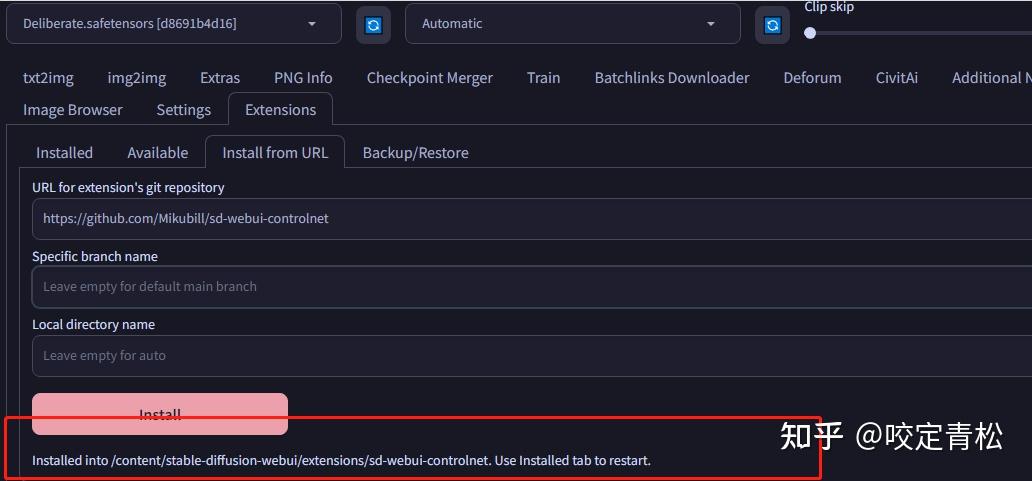Select the PNG Info tab
This screenshot has width=1032, height=481.
click(303, 78)
